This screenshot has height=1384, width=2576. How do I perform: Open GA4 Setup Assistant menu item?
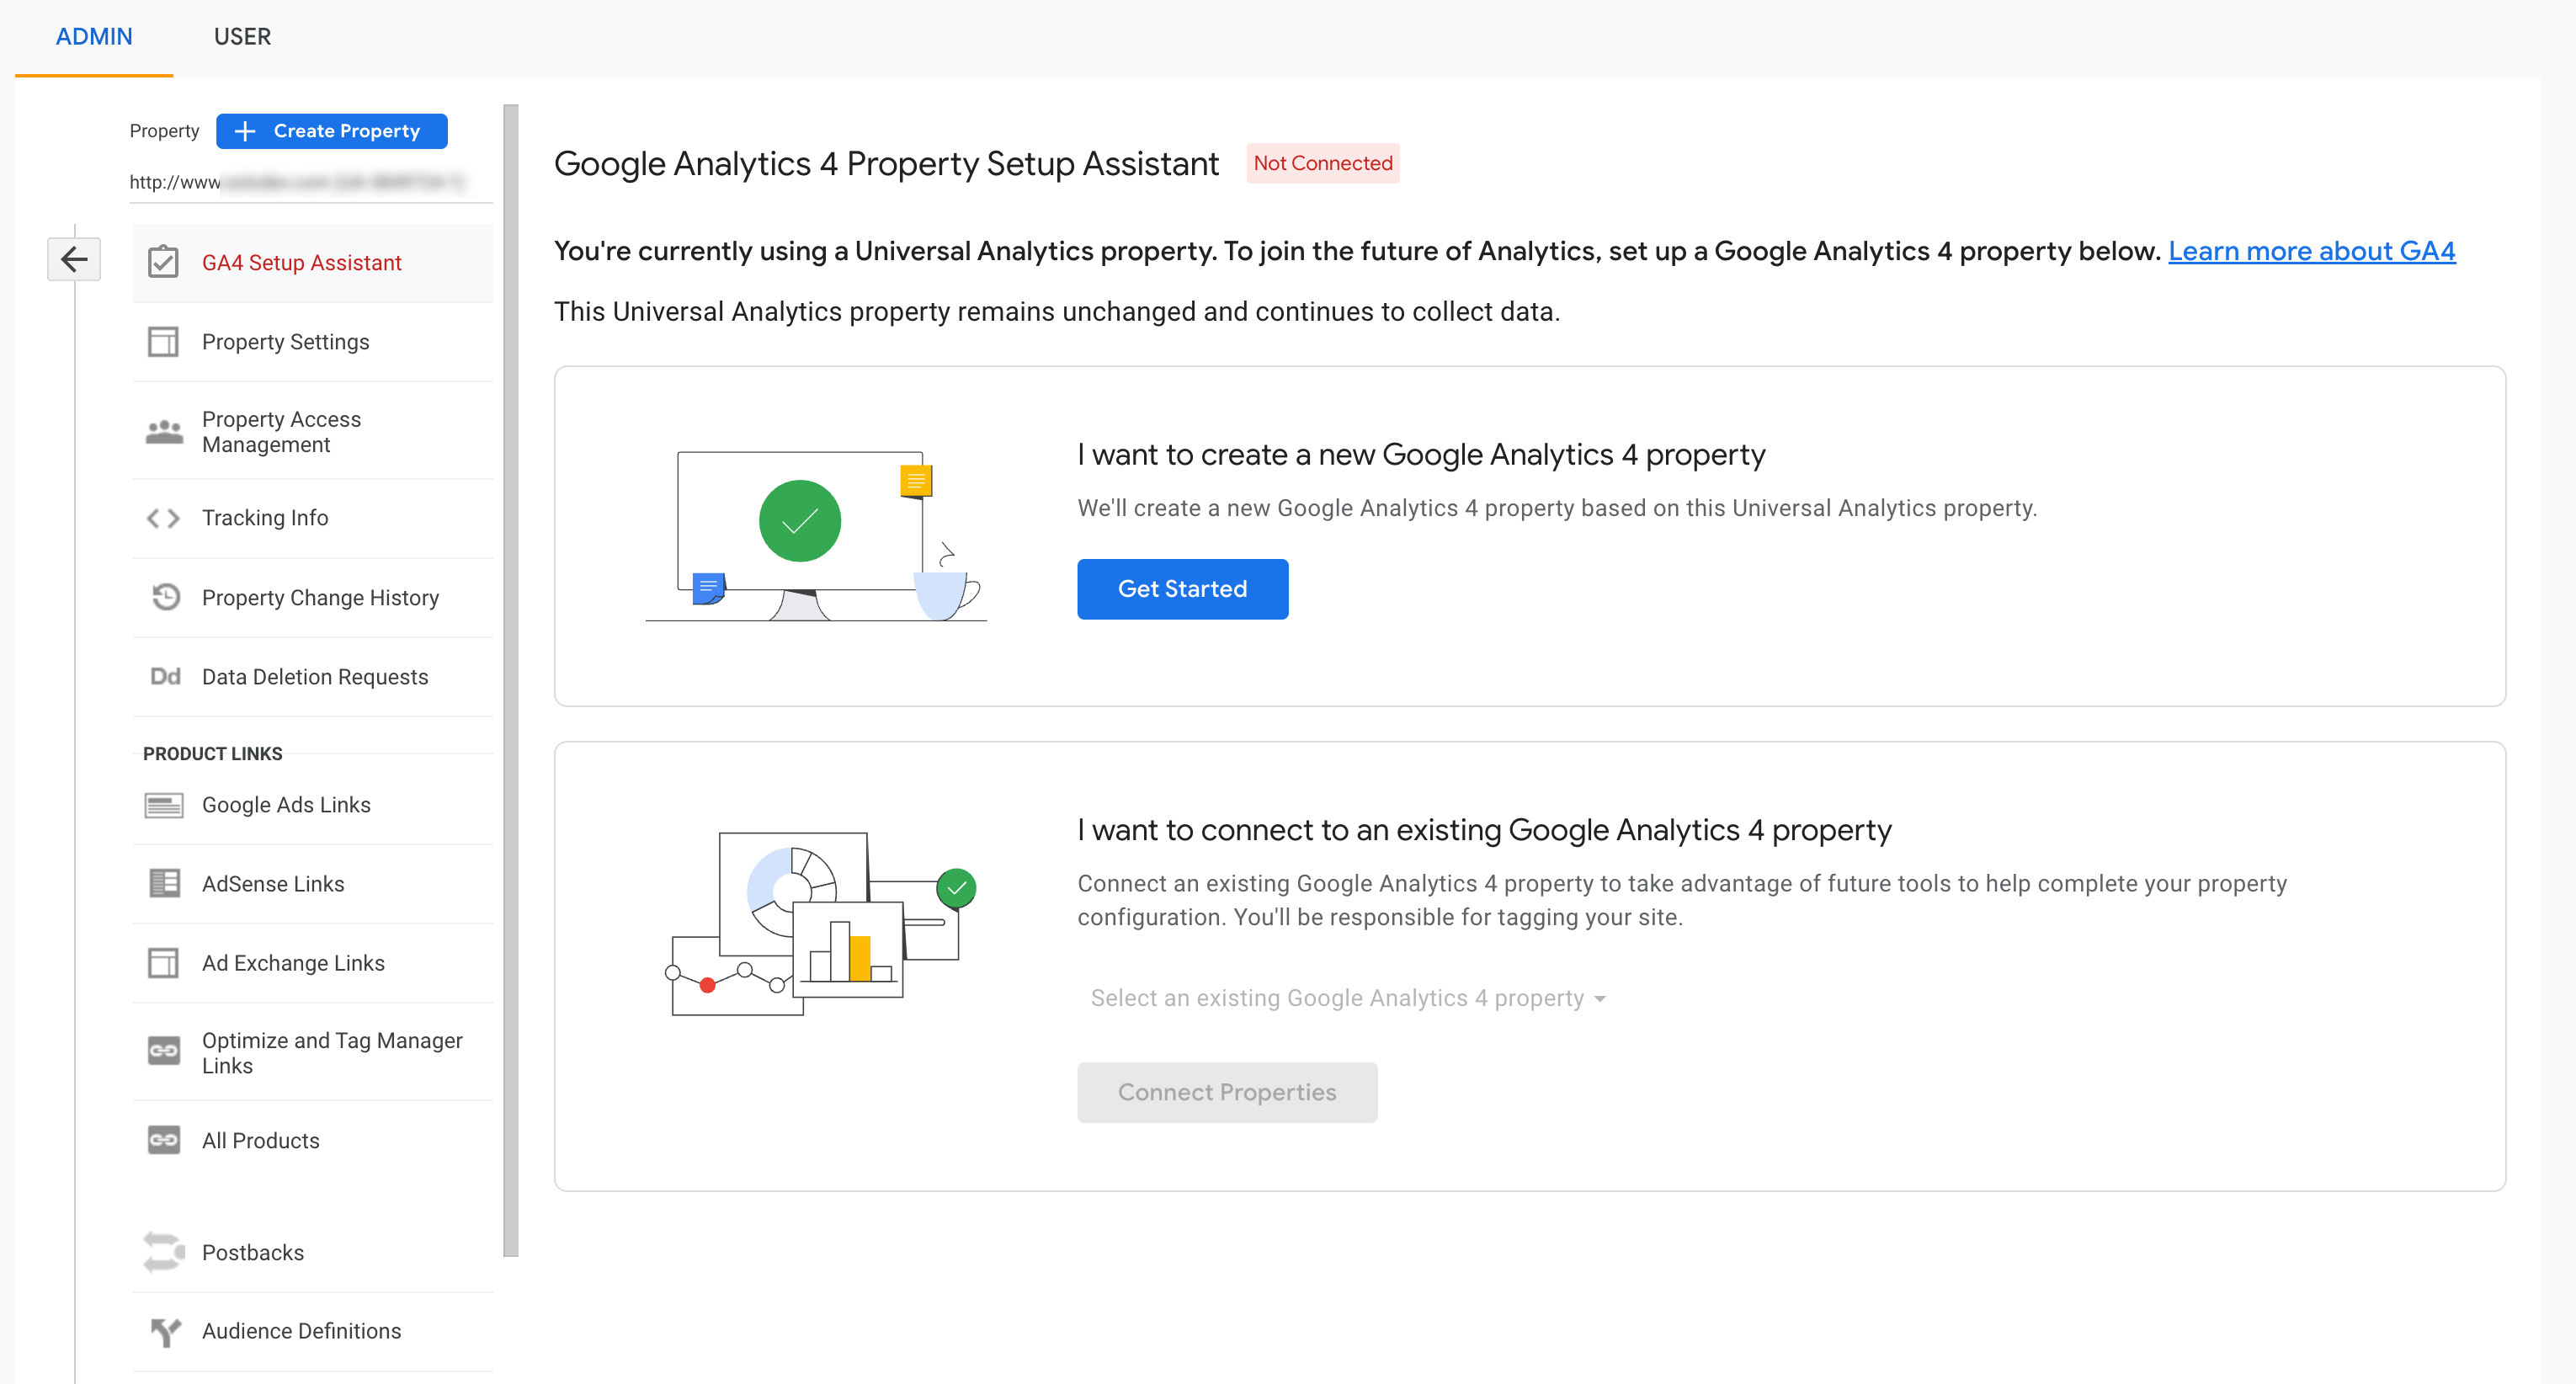(313, 263)
